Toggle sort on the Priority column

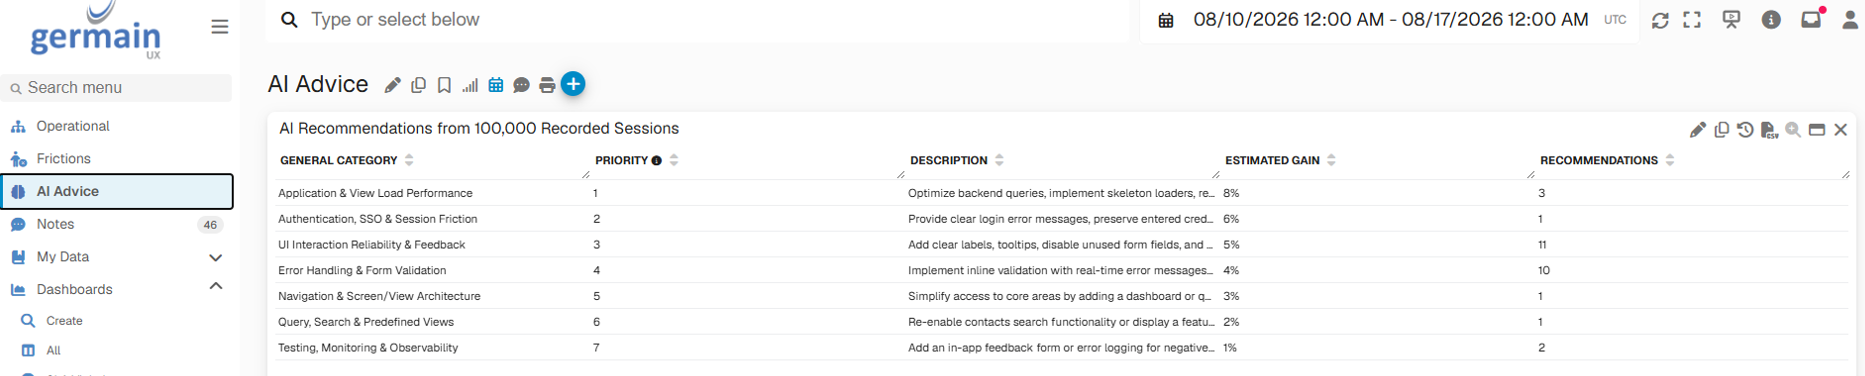click(674, 160)
